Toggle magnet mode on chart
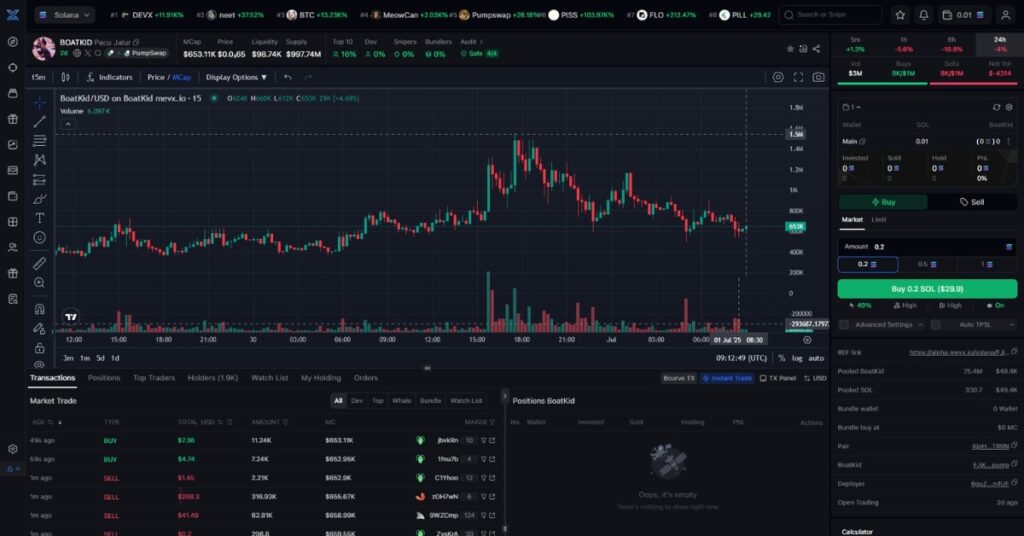The image size is (1024, 536). click(40, 309)
